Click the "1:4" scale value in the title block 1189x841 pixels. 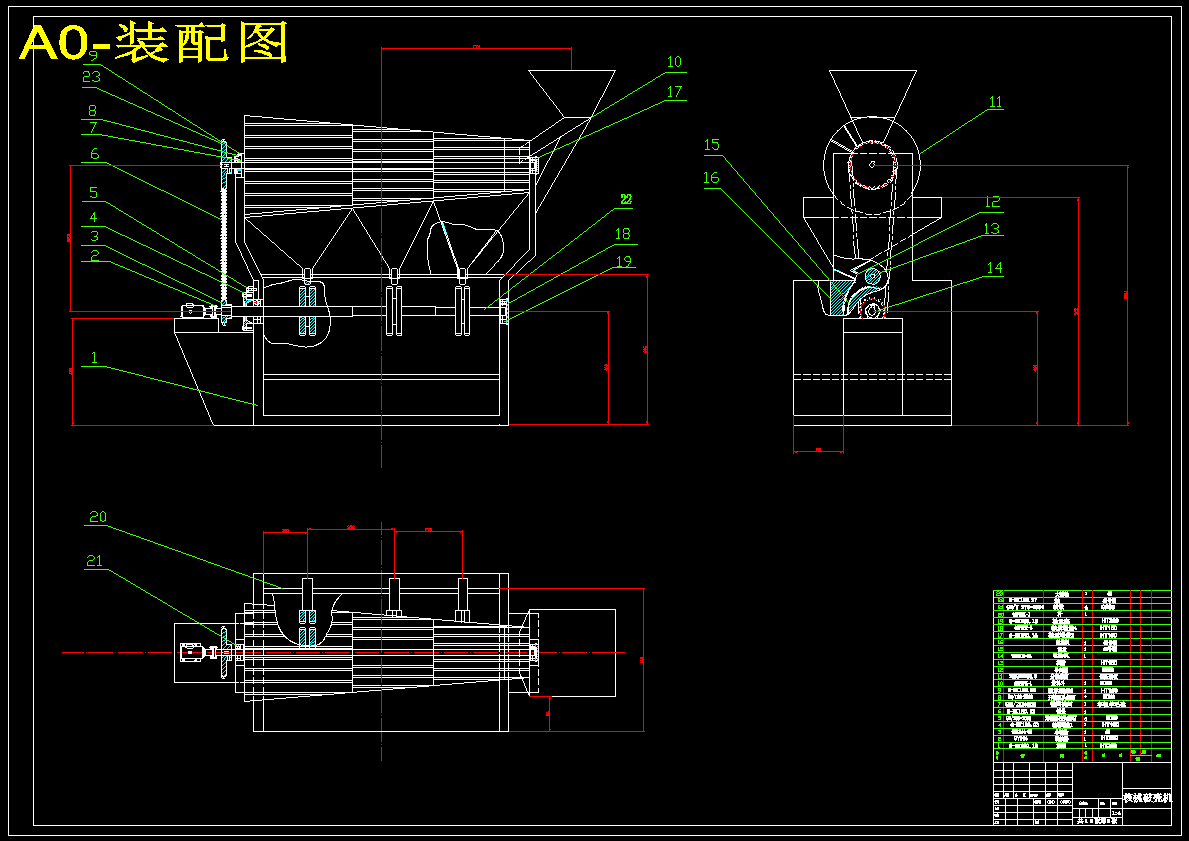click(x=1116, y=812)
